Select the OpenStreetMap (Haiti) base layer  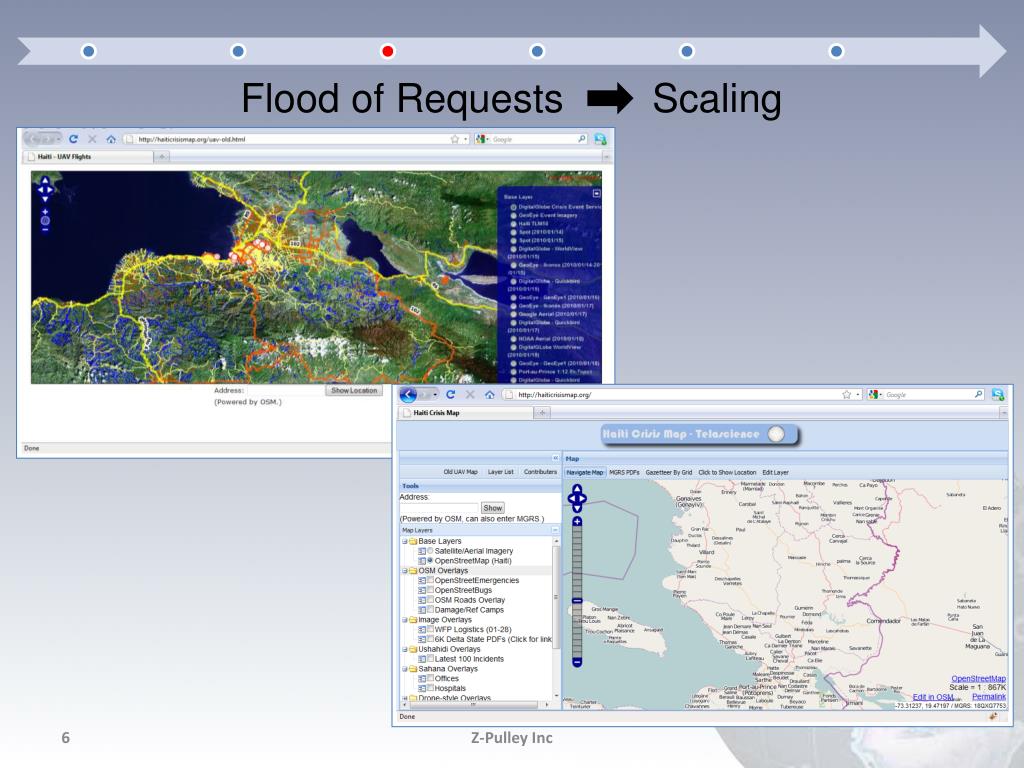[x=430, y=560]
